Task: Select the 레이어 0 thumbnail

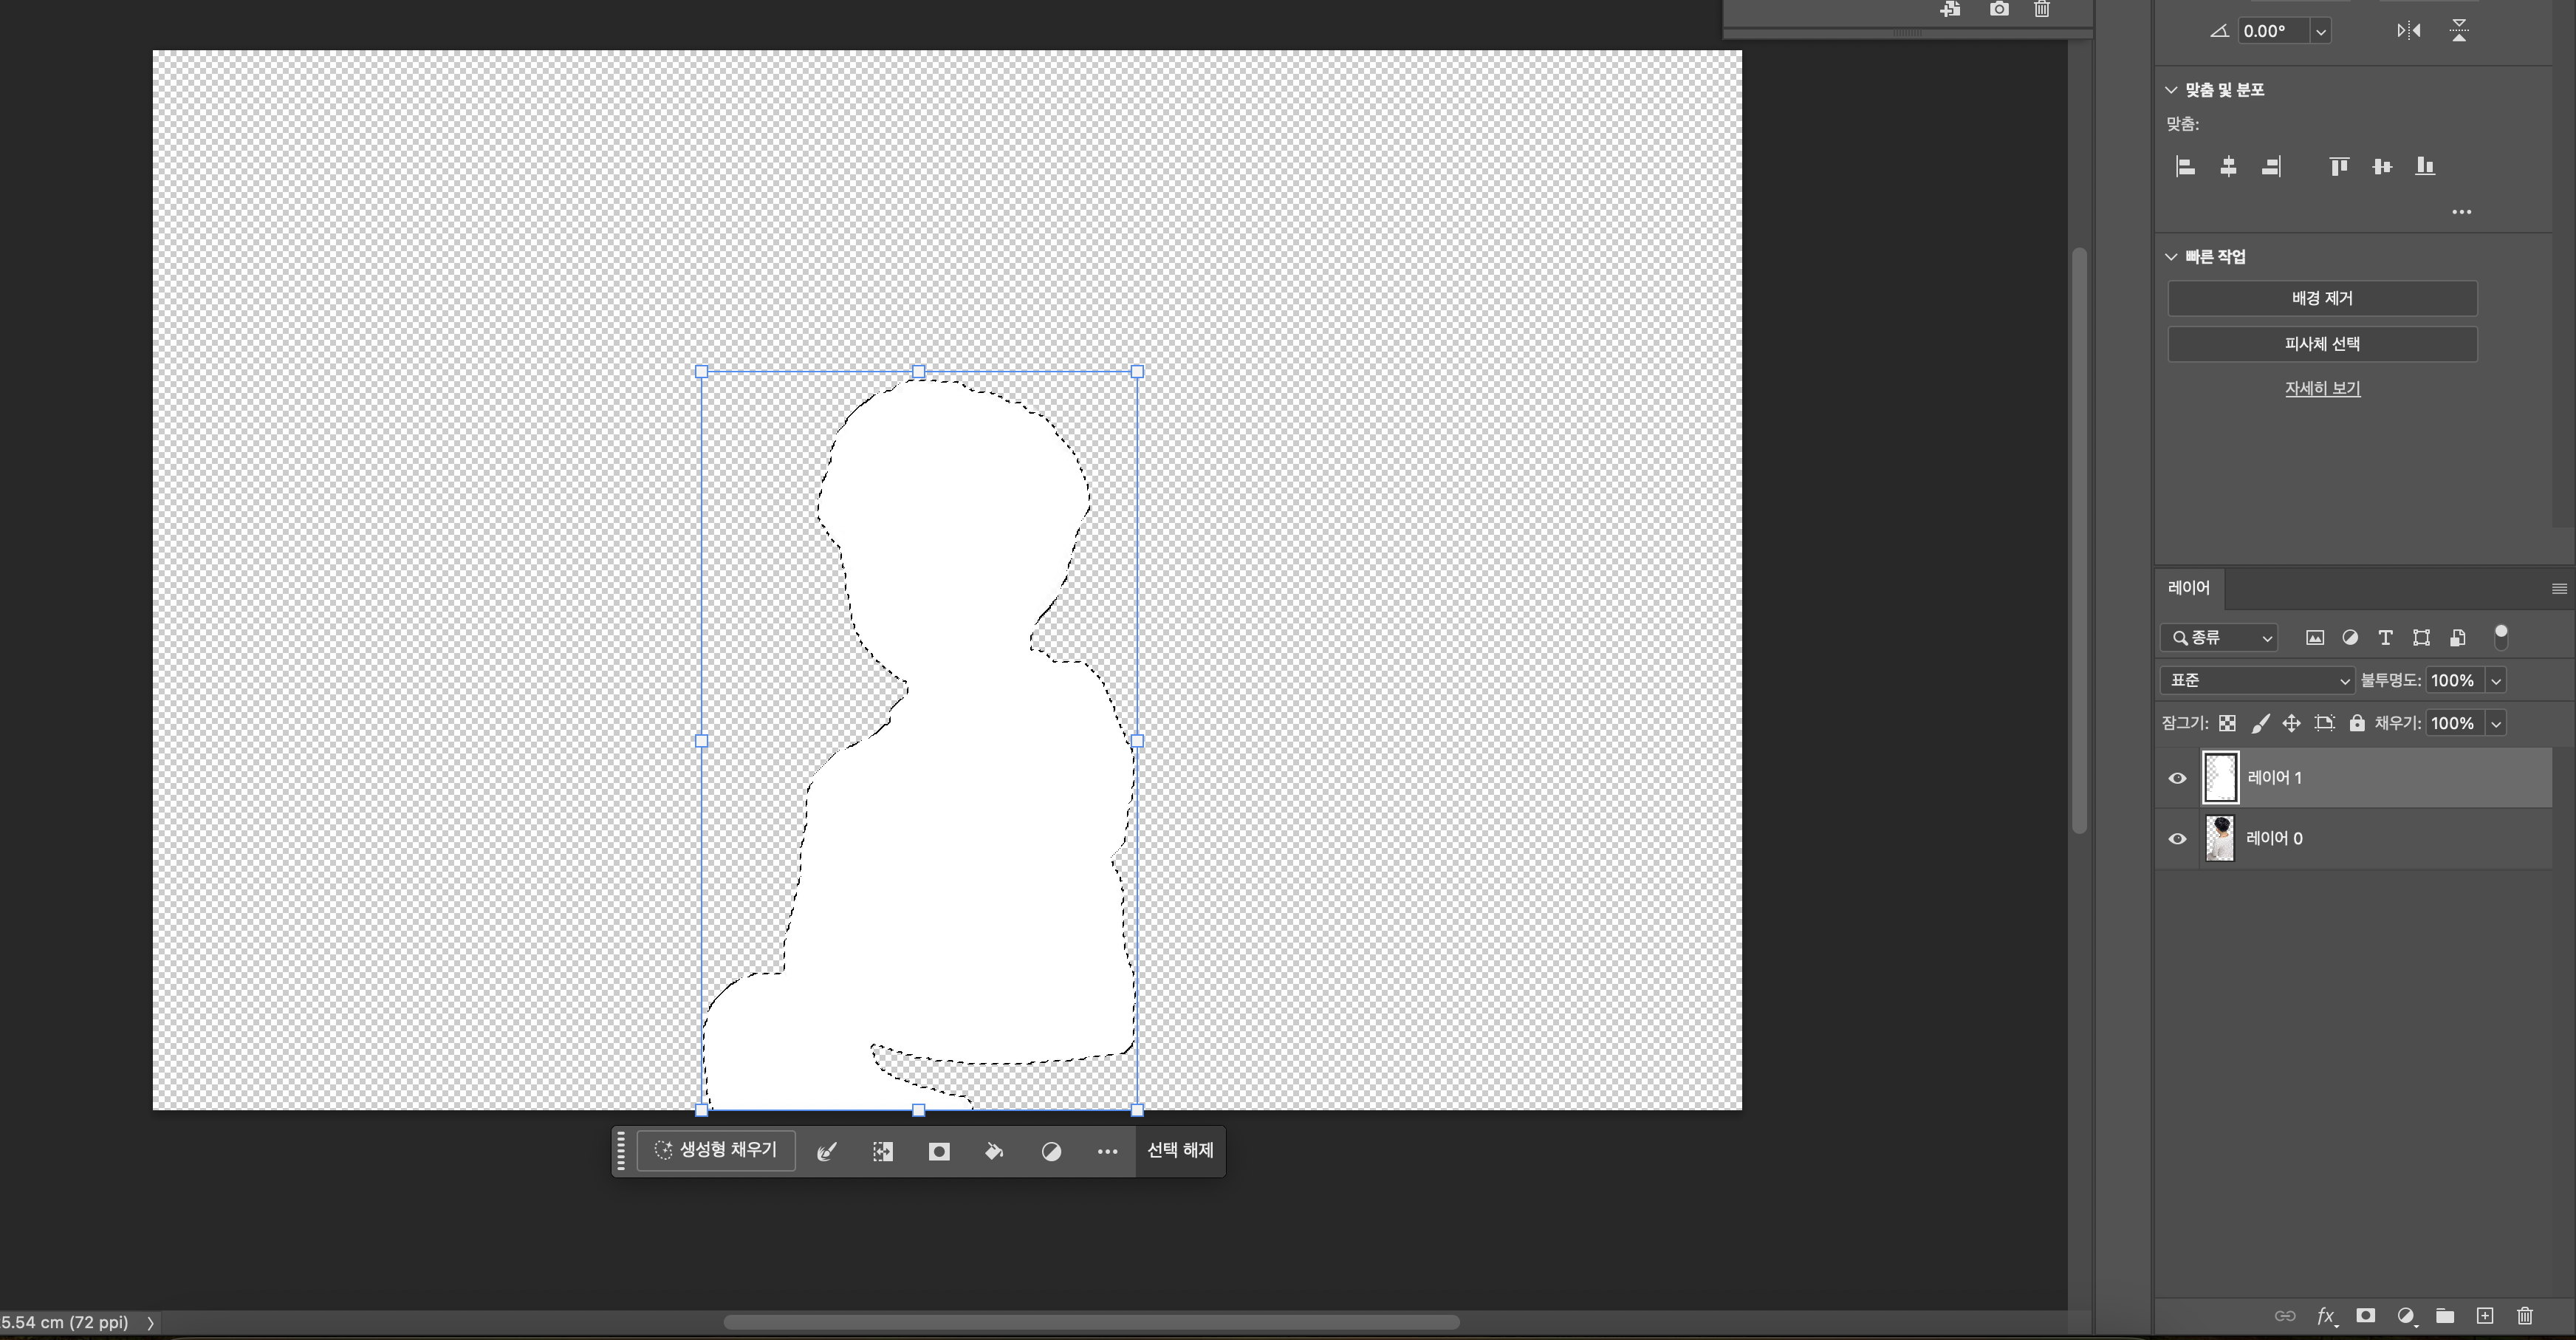Action: pos(2220,838)
